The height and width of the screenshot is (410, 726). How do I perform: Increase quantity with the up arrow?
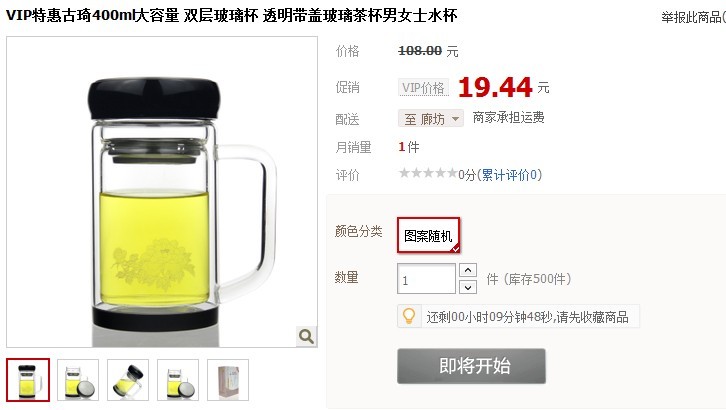(x=468, y=270)
